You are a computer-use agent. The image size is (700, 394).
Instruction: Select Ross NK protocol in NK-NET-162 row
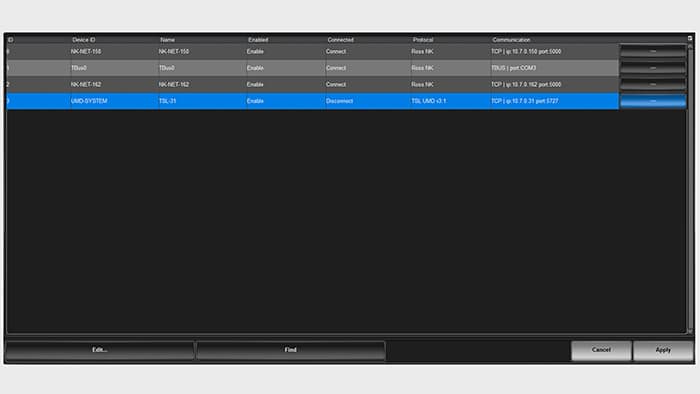[422, 84]
